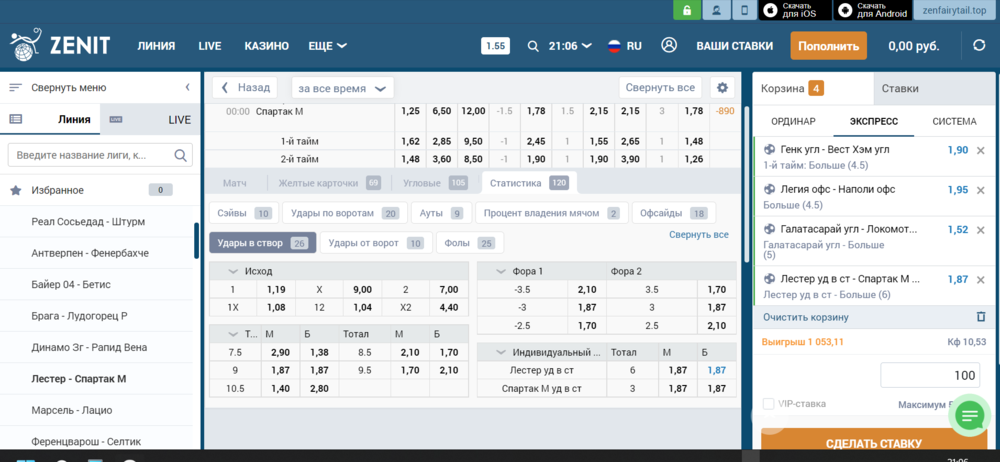Open the LIVE section in header

tap(210, 46)
